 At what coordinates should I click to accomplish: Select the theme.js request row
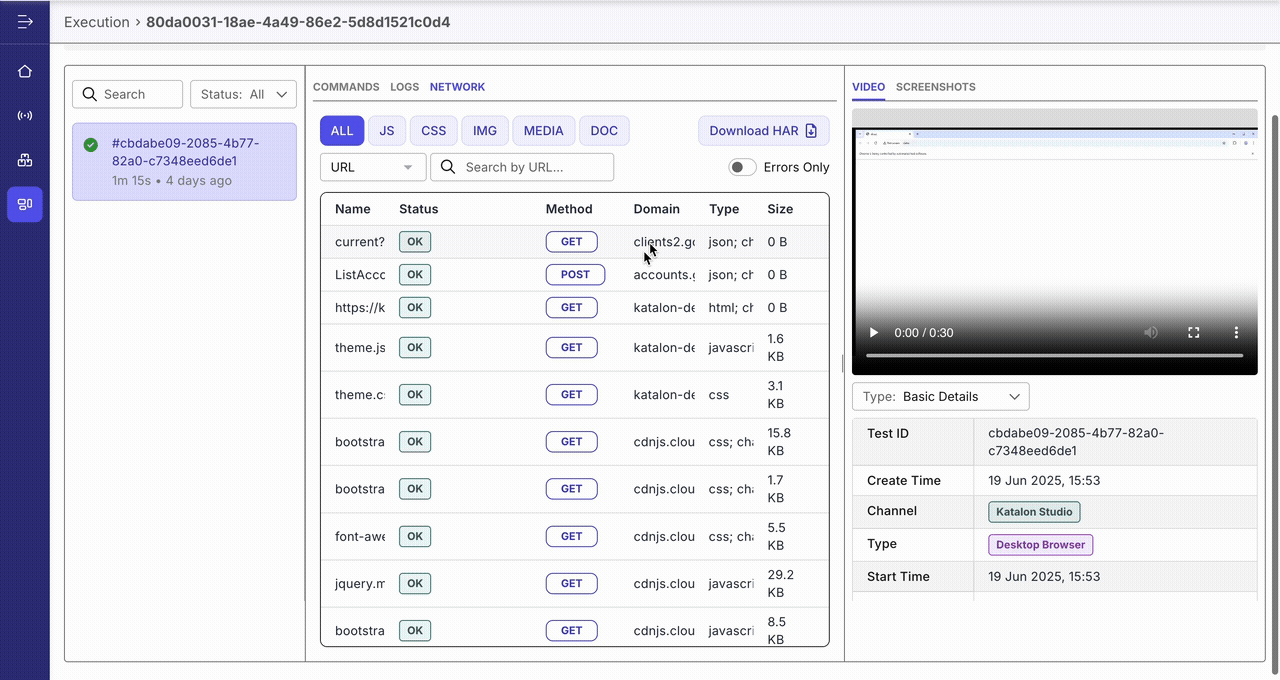pyautogui.click(x=575, y=348)
